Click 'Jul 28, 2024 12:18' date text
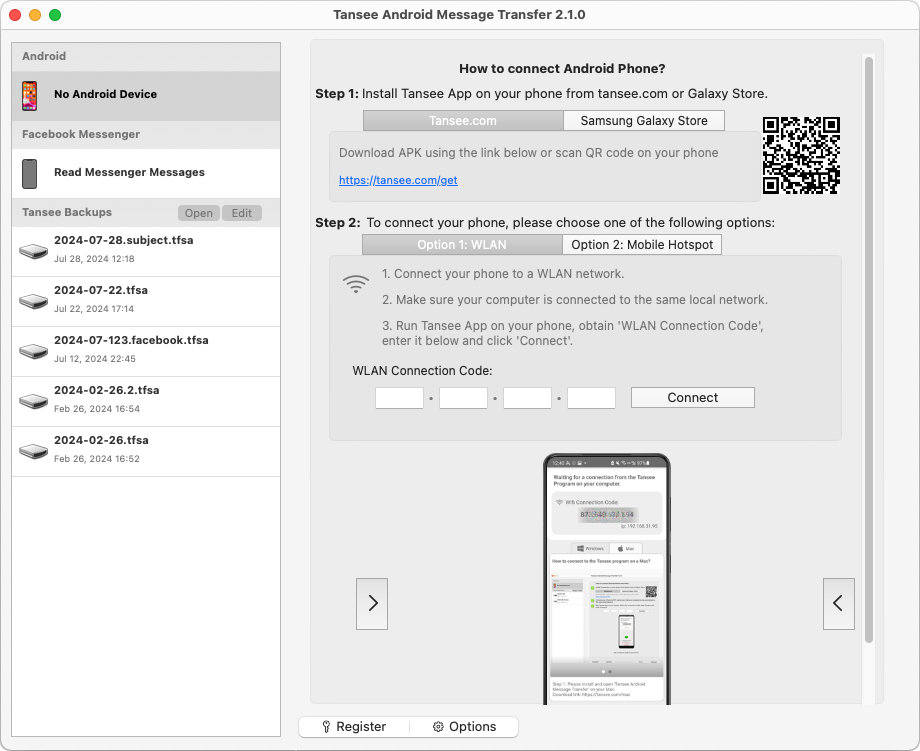 click(x=94, y=259)
